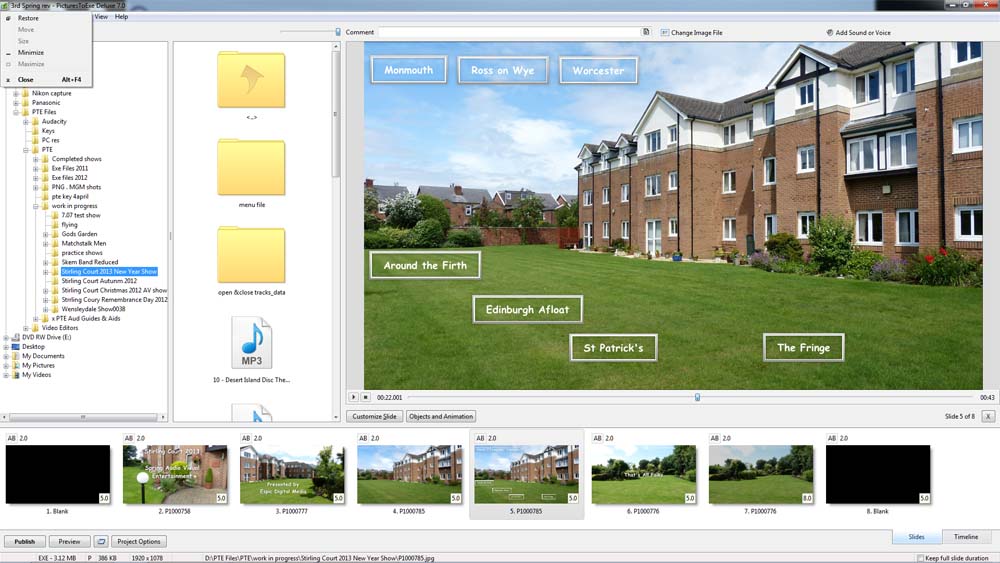Click the preview timeline slider handle
Image resolution: width=1000 pixels, height=563 pixels.
click(x=697, y=397)
